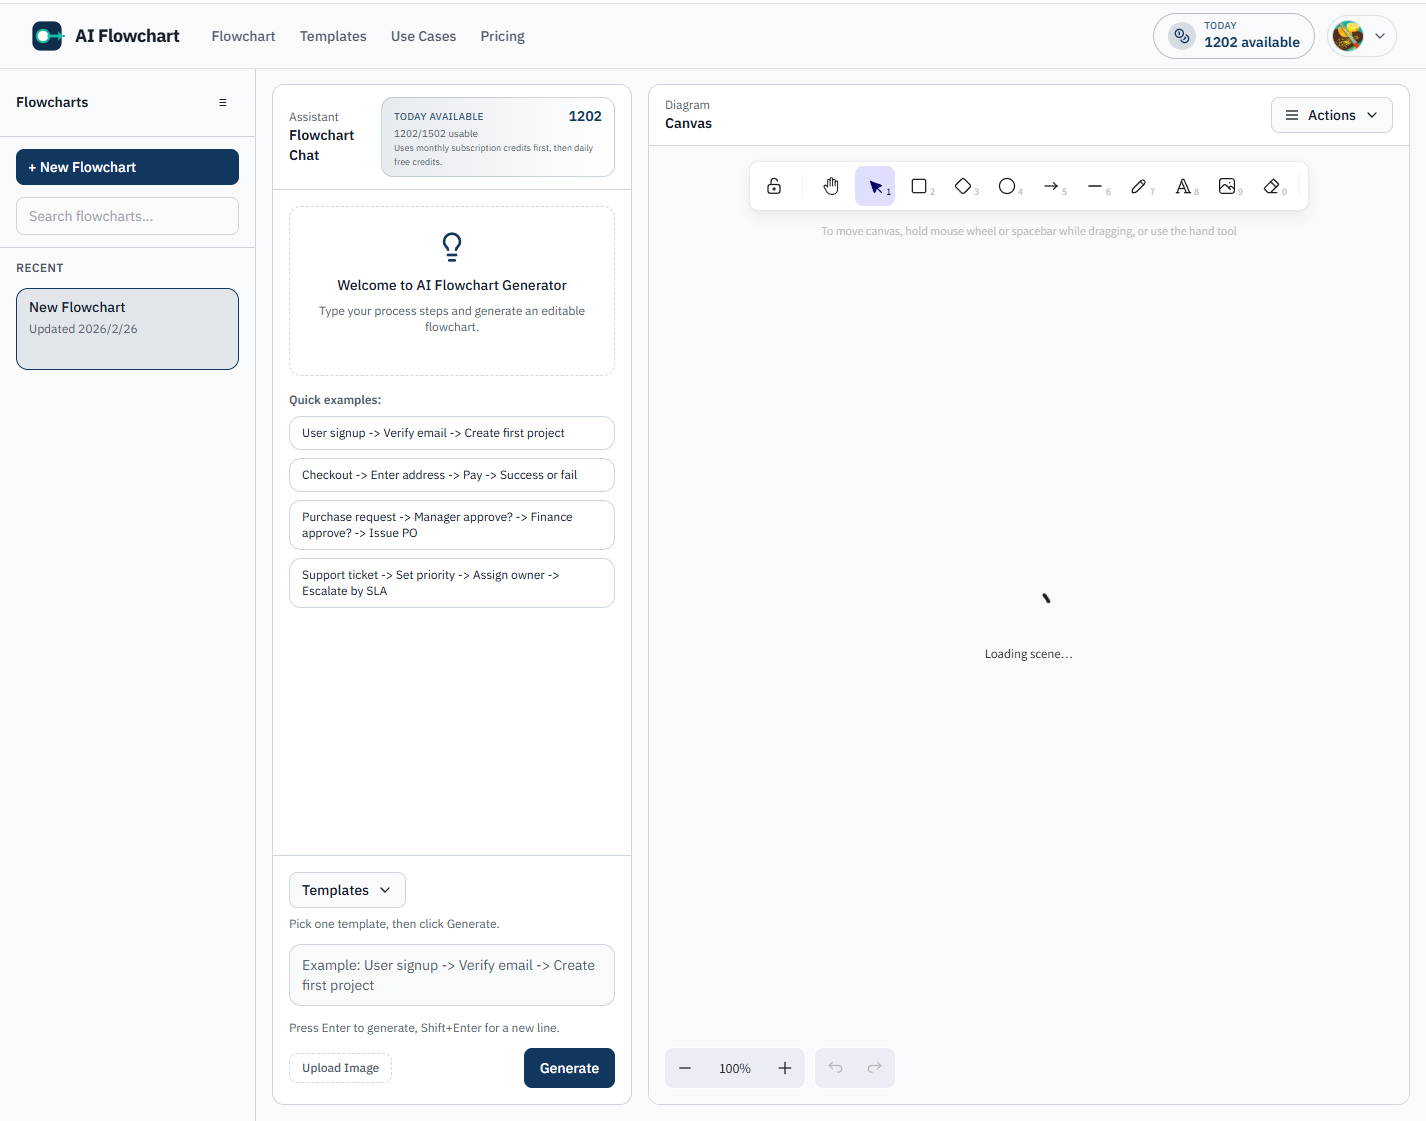Select the Hand pan tool
1426x1121 pixels.
tap(830, 186)
